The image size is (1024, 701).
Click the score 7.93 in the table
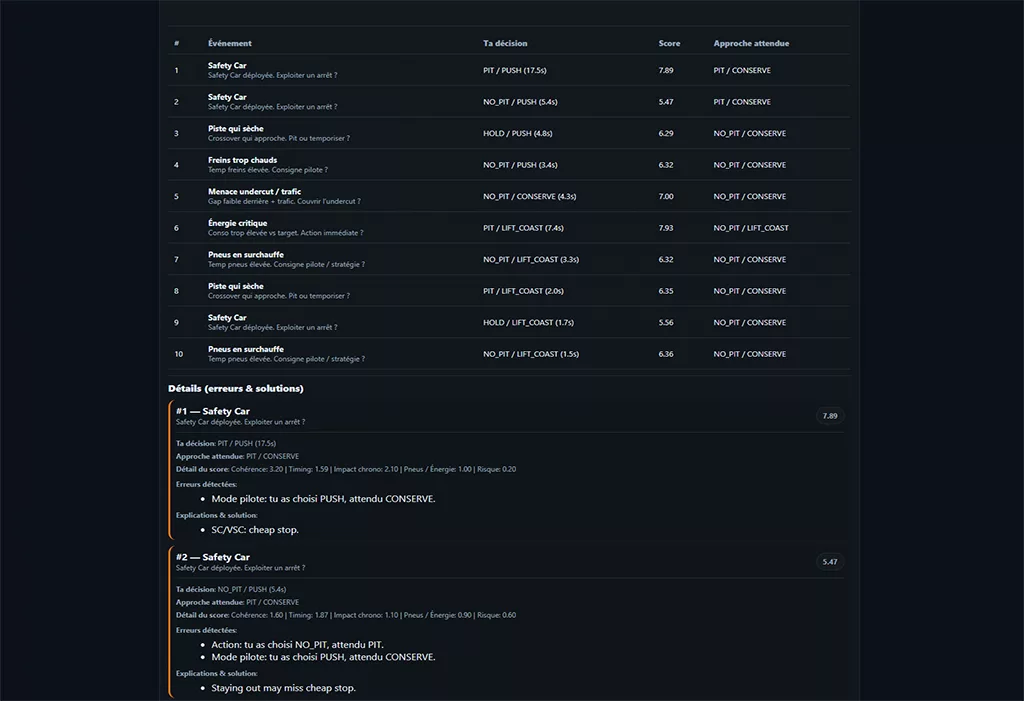[666, 228]
